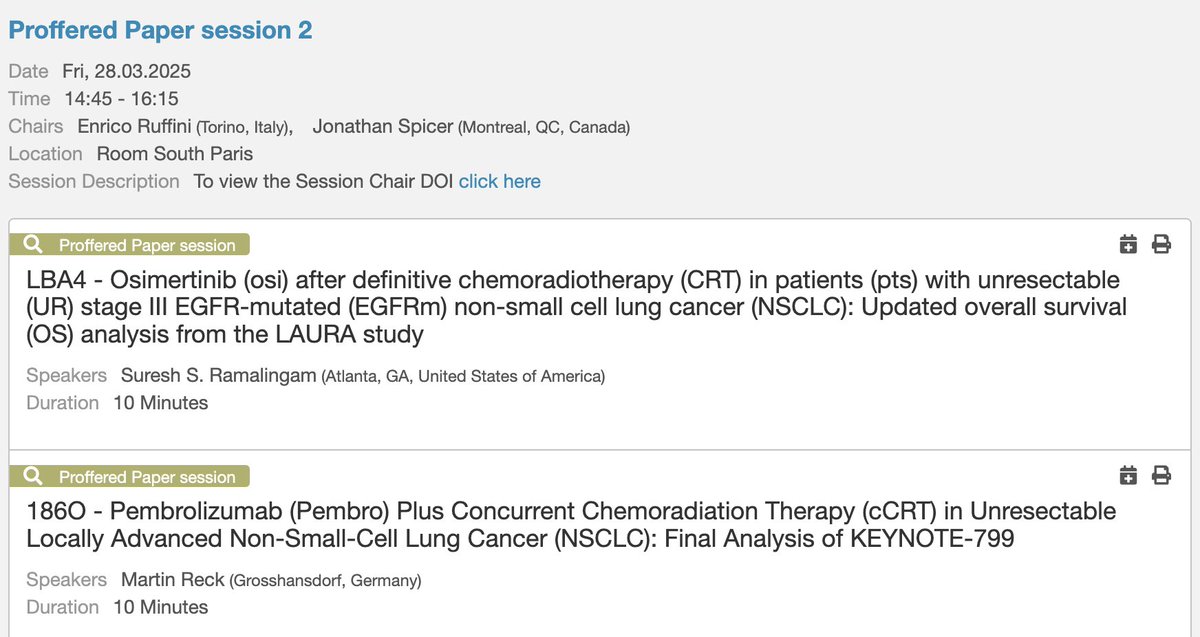1200x637 pixels.
Task: Click the Room South Paris location
Action: pyautogui.click(x=175, y=154)
